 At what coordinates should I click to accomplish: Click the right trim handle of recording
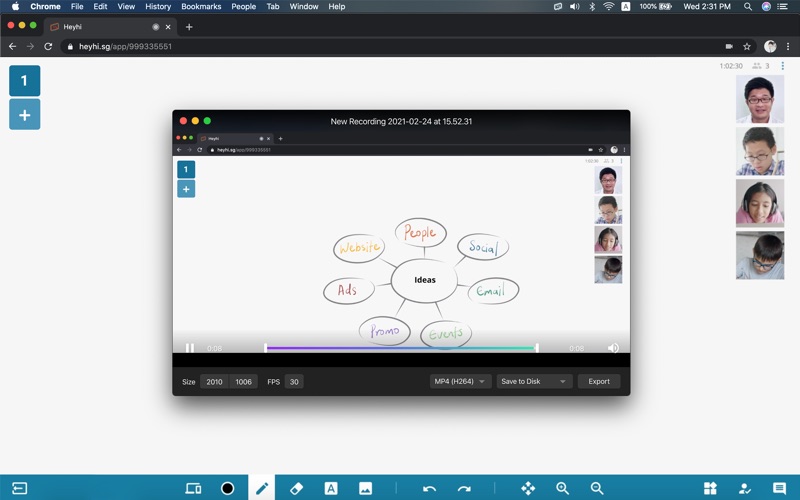(x=537, y=348)
